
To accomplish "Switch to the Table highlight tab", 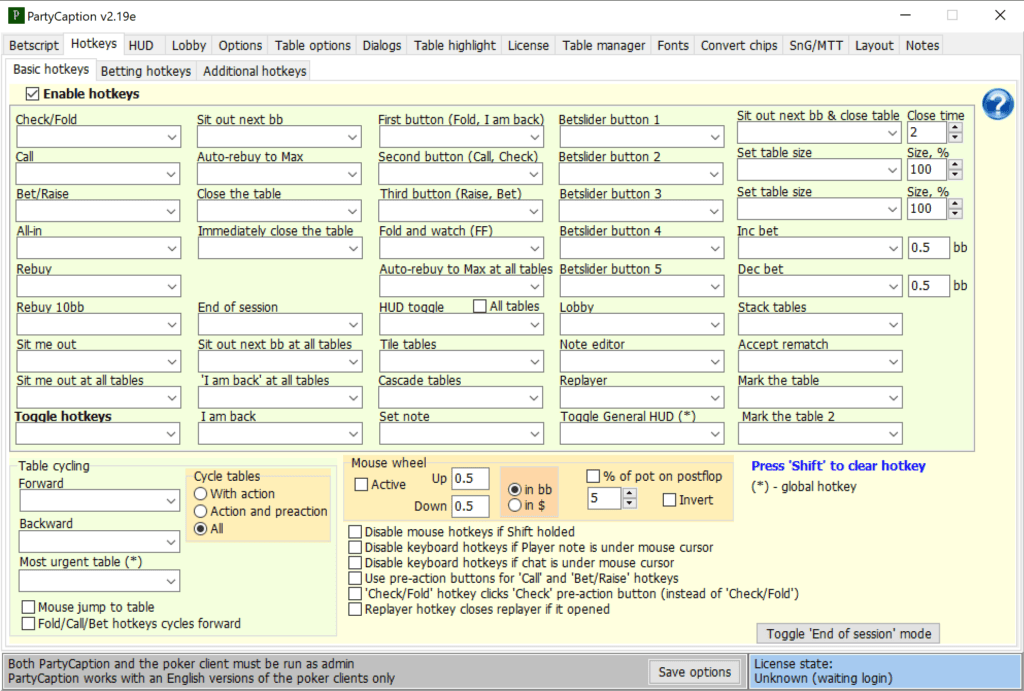I will click(x=455, y=46).
